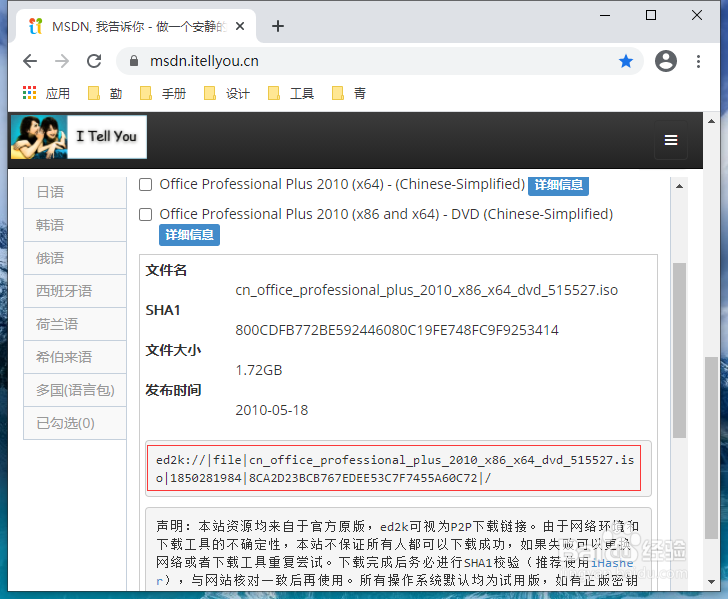Image resolution: width=728 pixels, height=599 pixels.
Task: Click the I Tell You site logo
Action: (79, 137)
